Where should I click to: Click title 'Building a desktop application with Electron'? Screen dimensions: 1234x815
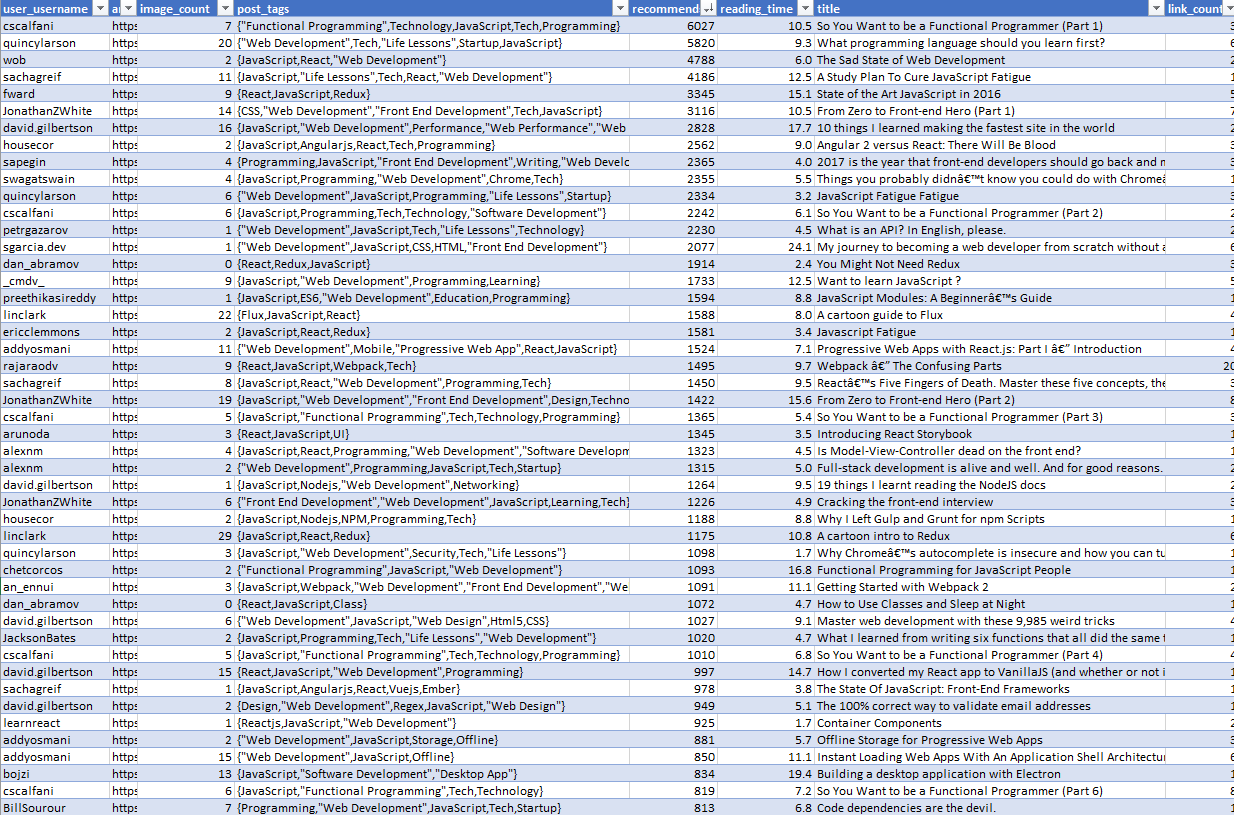(x=939, y=774)
